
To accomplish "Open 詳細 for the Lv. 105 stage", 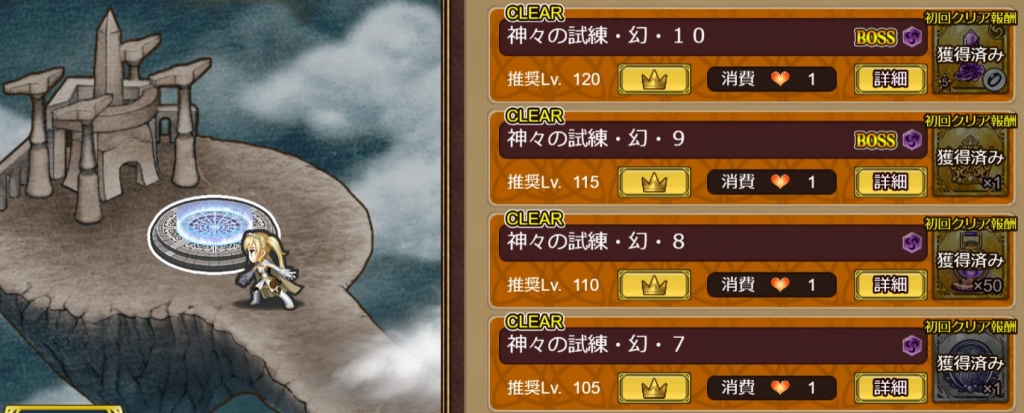I will click(x=890, y=388).
